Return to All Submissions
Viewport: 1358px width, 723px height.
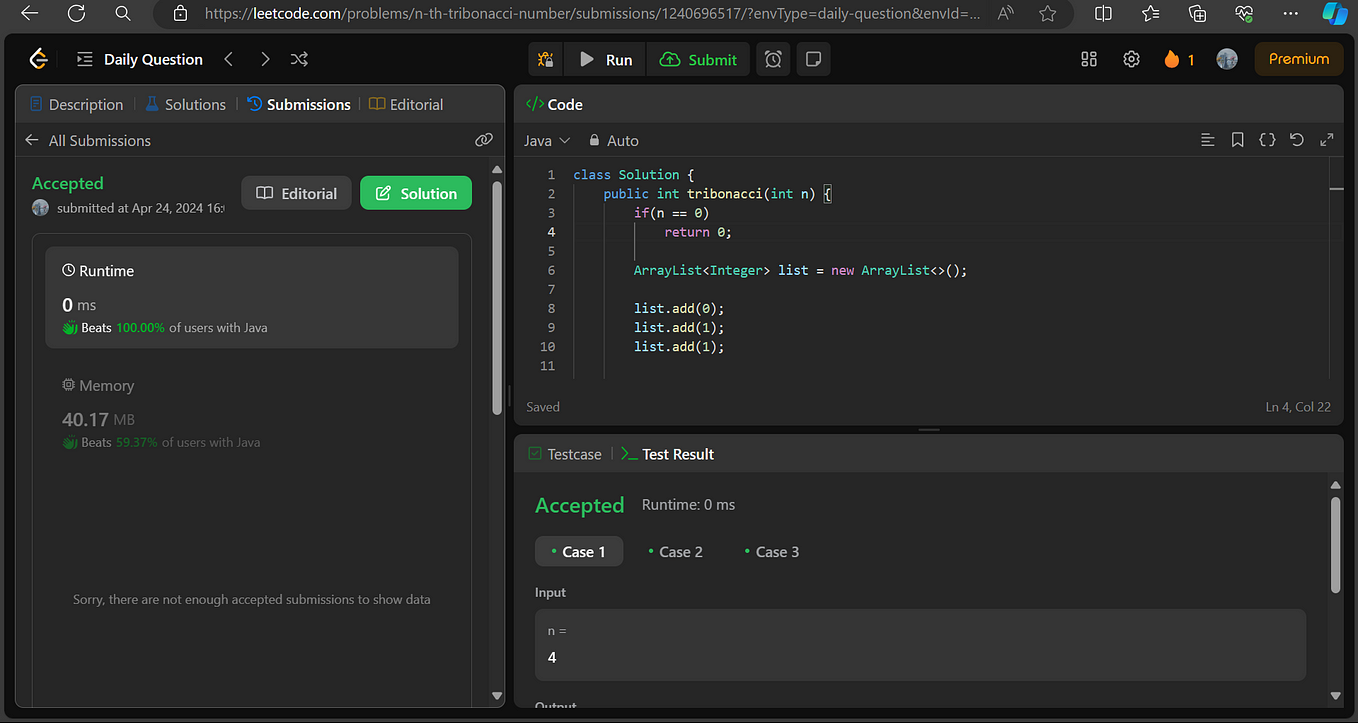[x=88, y=140]
